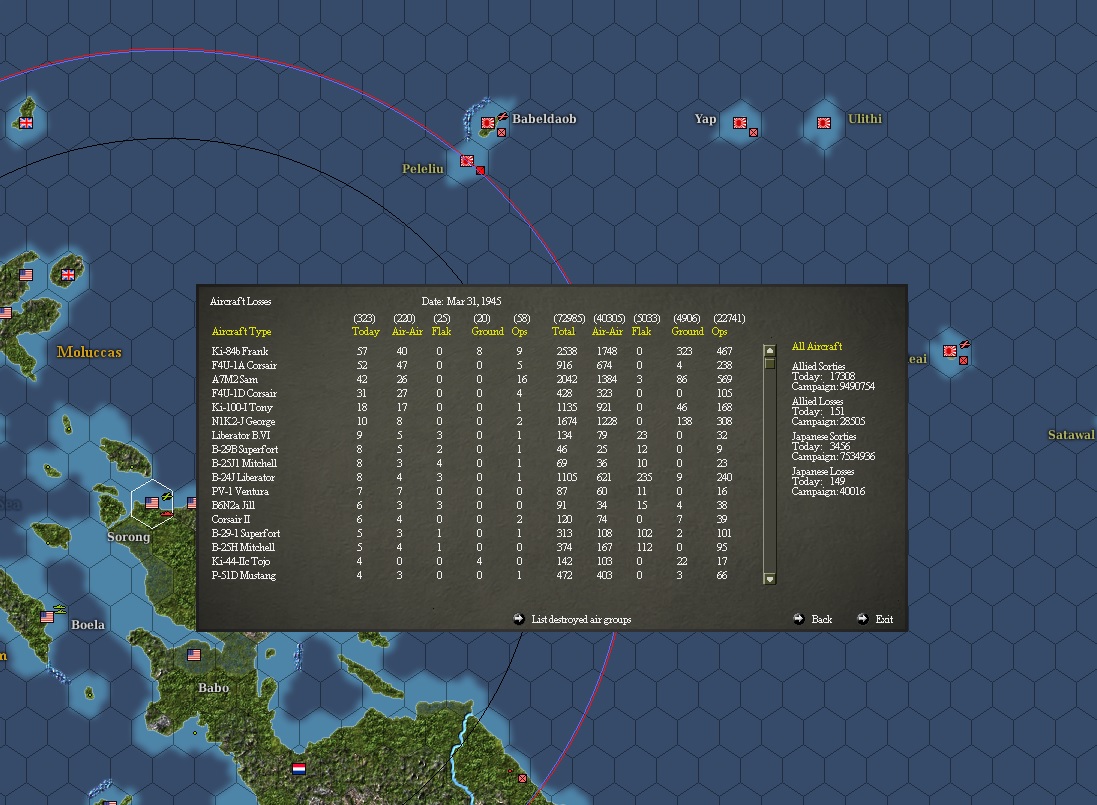Click the red unit marker at Yap
This screenshot has width=1097, height=805.
pos(753,132)
